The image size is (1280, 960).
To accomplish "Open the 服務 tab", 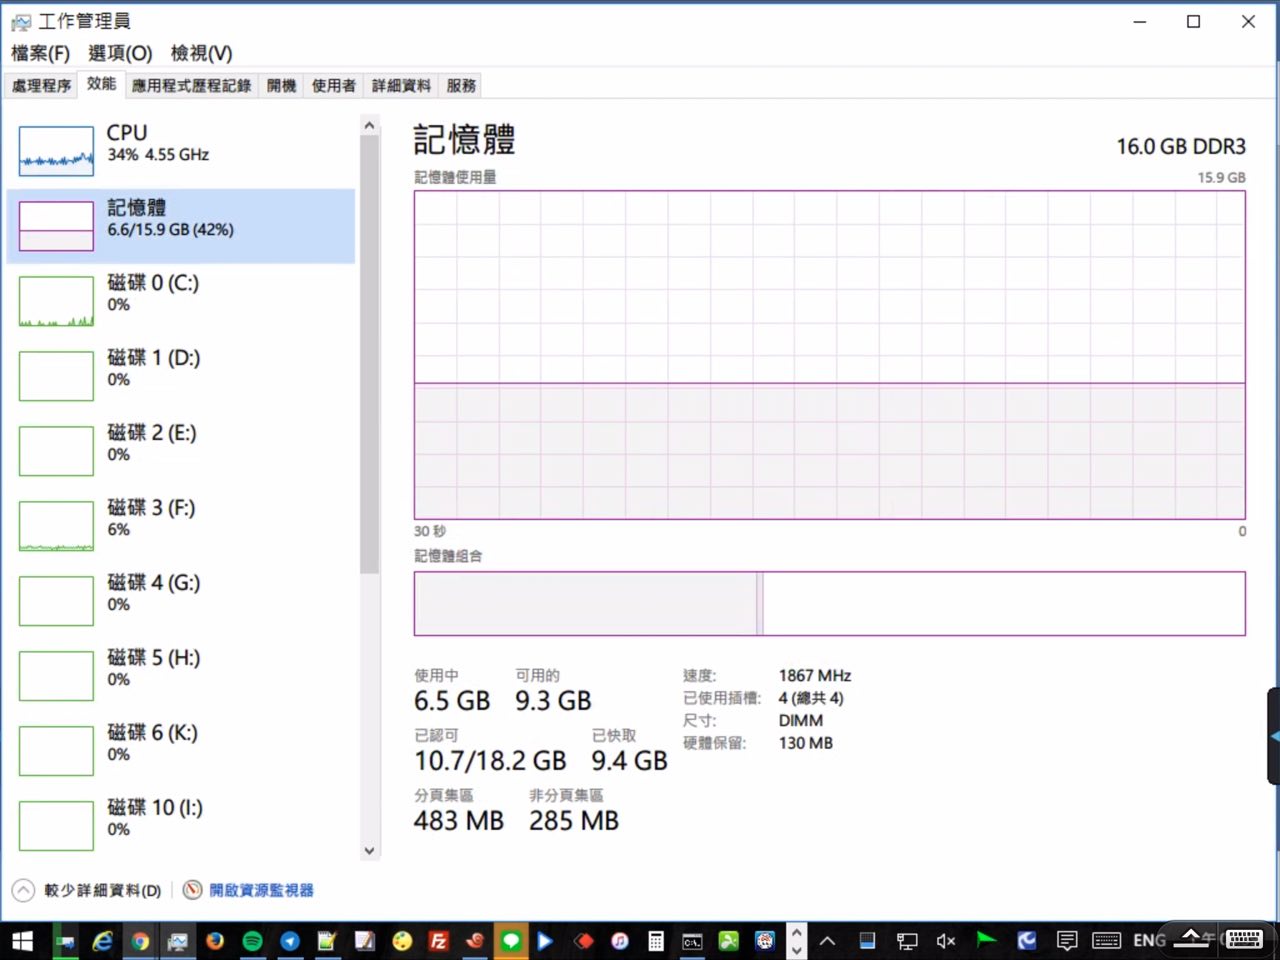I will point(461,86).
